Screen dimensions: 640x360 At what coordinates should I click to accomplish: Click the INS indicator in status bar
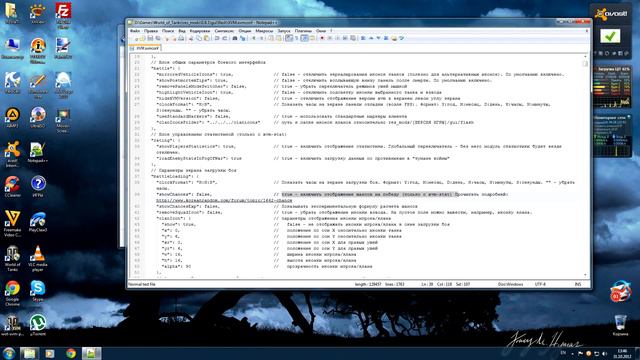coord(578,284)
